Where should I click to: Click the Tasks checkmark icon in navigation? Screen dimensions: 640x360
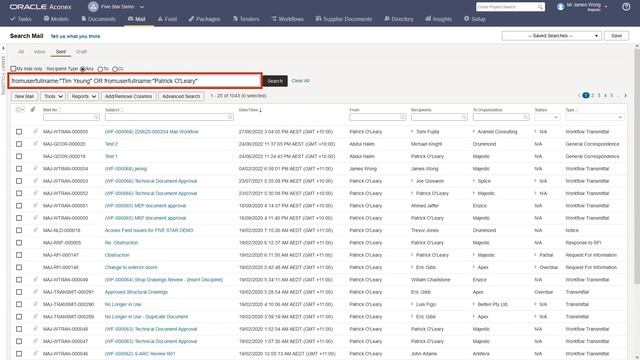pos(13,19)
